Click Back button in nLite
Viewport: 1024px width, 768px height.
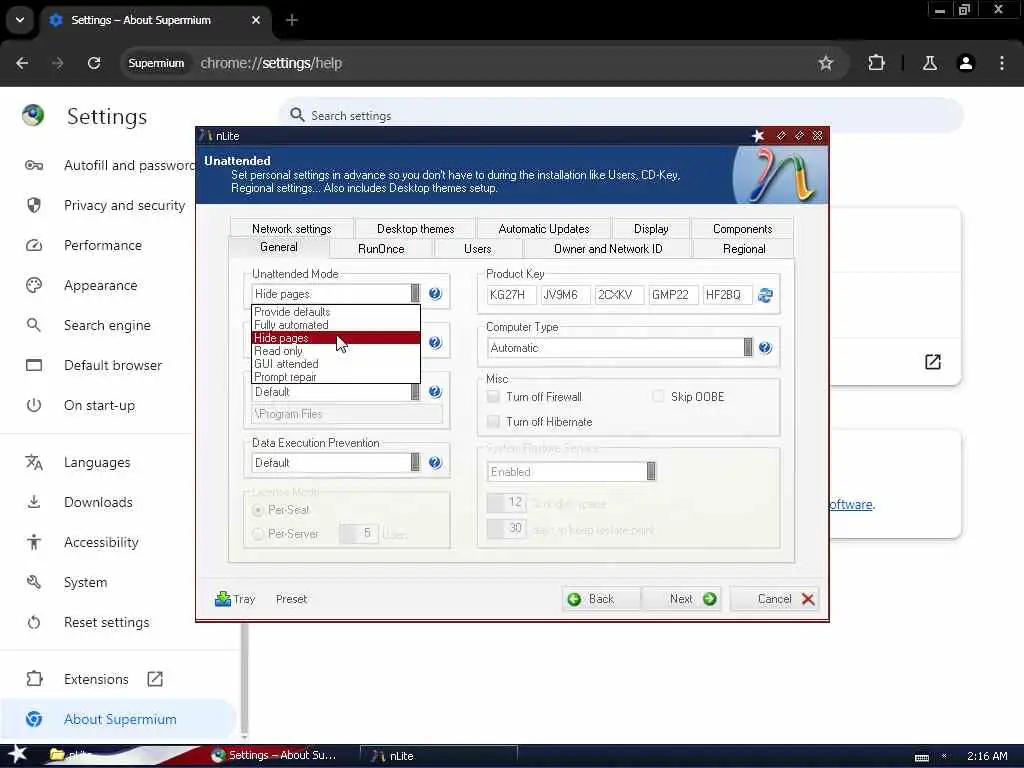(601, 599)
